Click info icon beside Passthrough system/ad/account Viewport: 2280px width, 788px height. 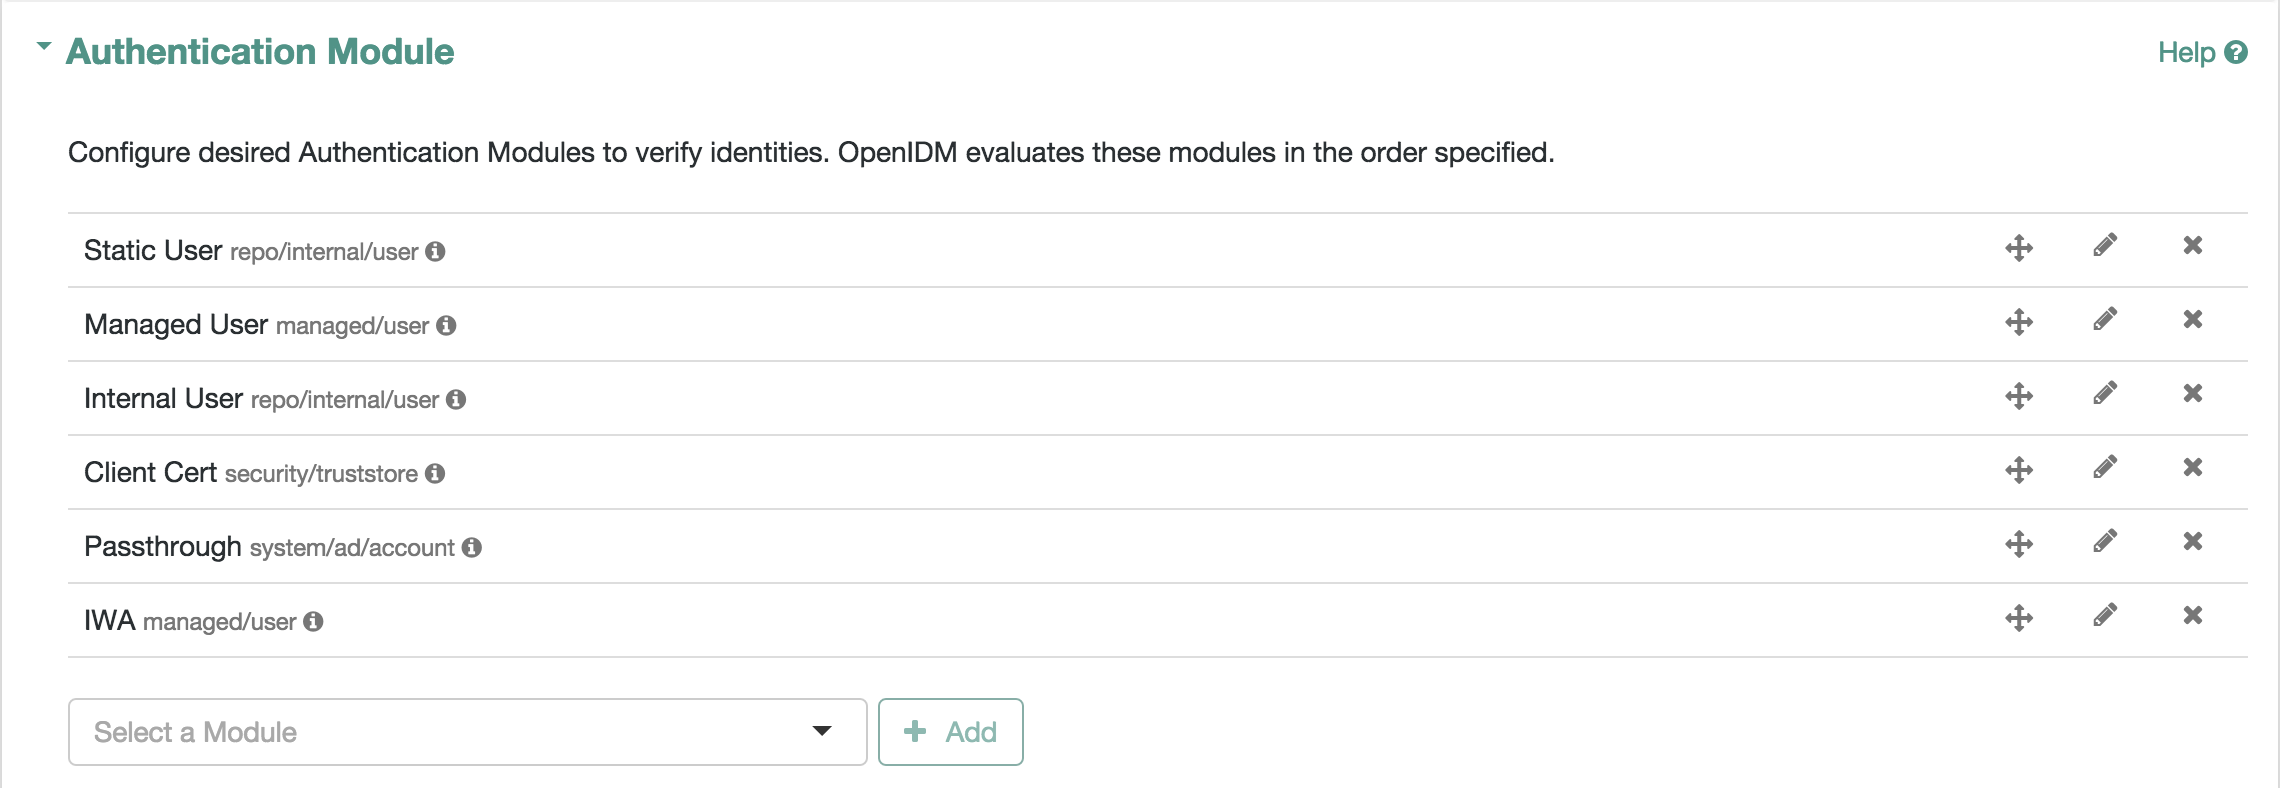coord(472,547)
